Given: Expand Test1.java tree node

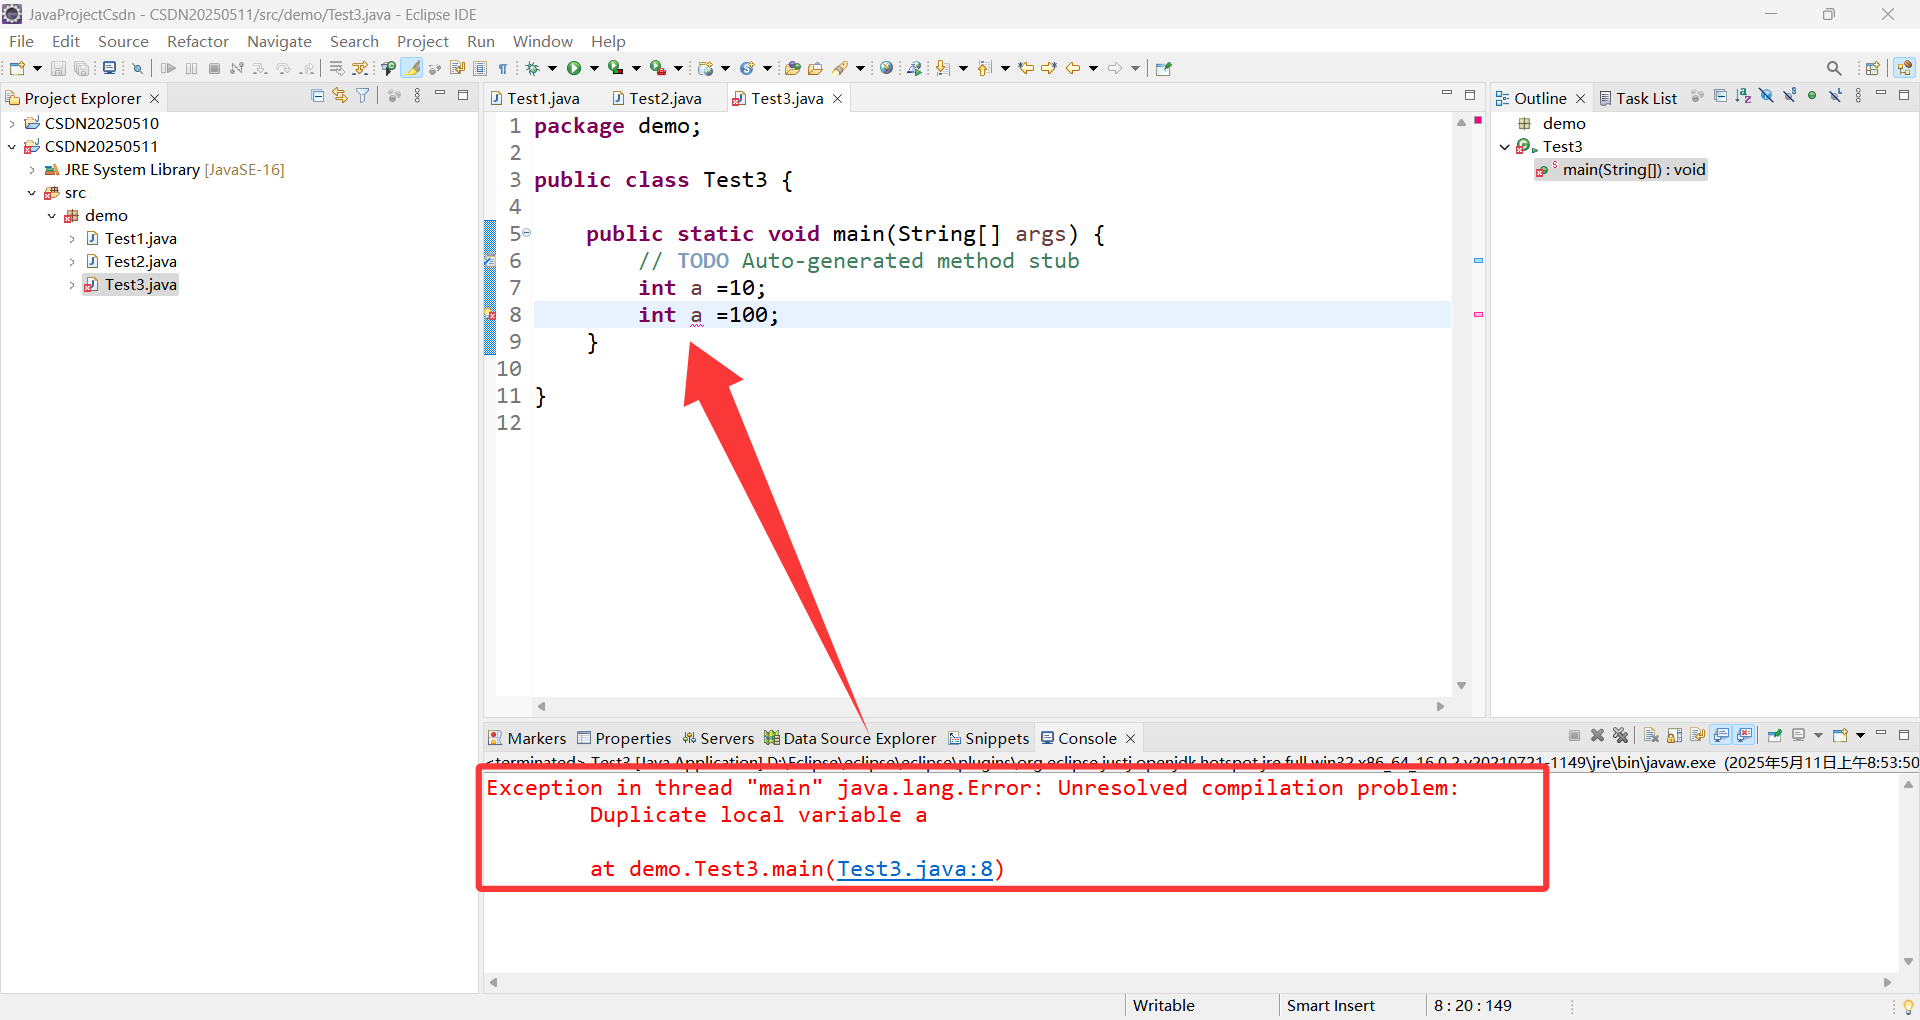Looking at the screenshot, I should click(72, 239).
